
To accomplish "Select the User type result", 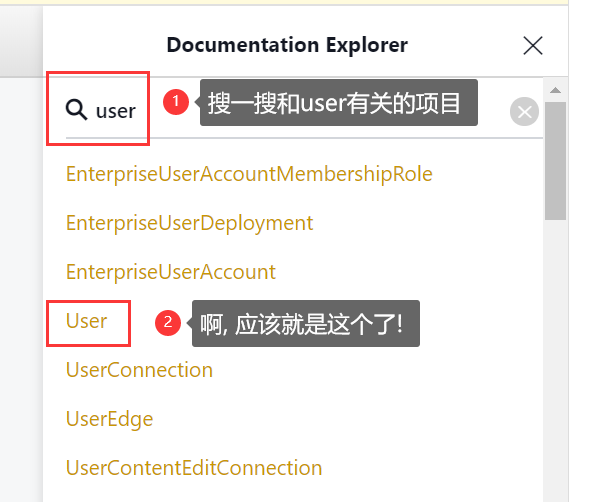I will [x=86, y=321].
